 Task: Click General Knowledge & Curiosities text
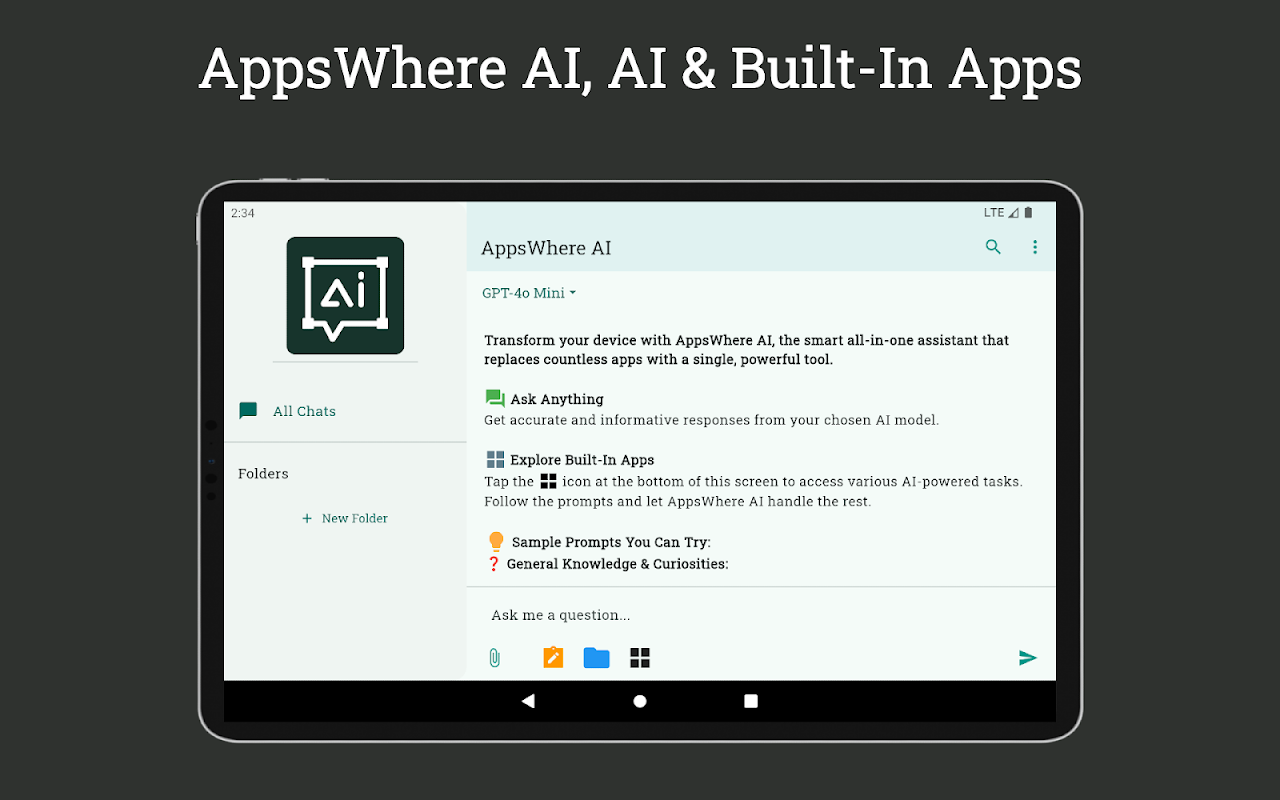tap(617, 564)
